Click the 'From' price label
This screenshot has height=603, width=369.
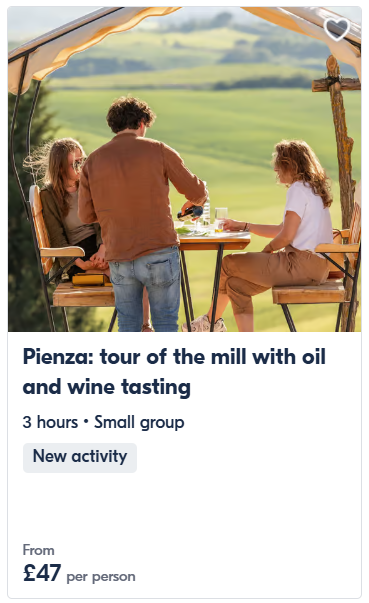(38, 550)
